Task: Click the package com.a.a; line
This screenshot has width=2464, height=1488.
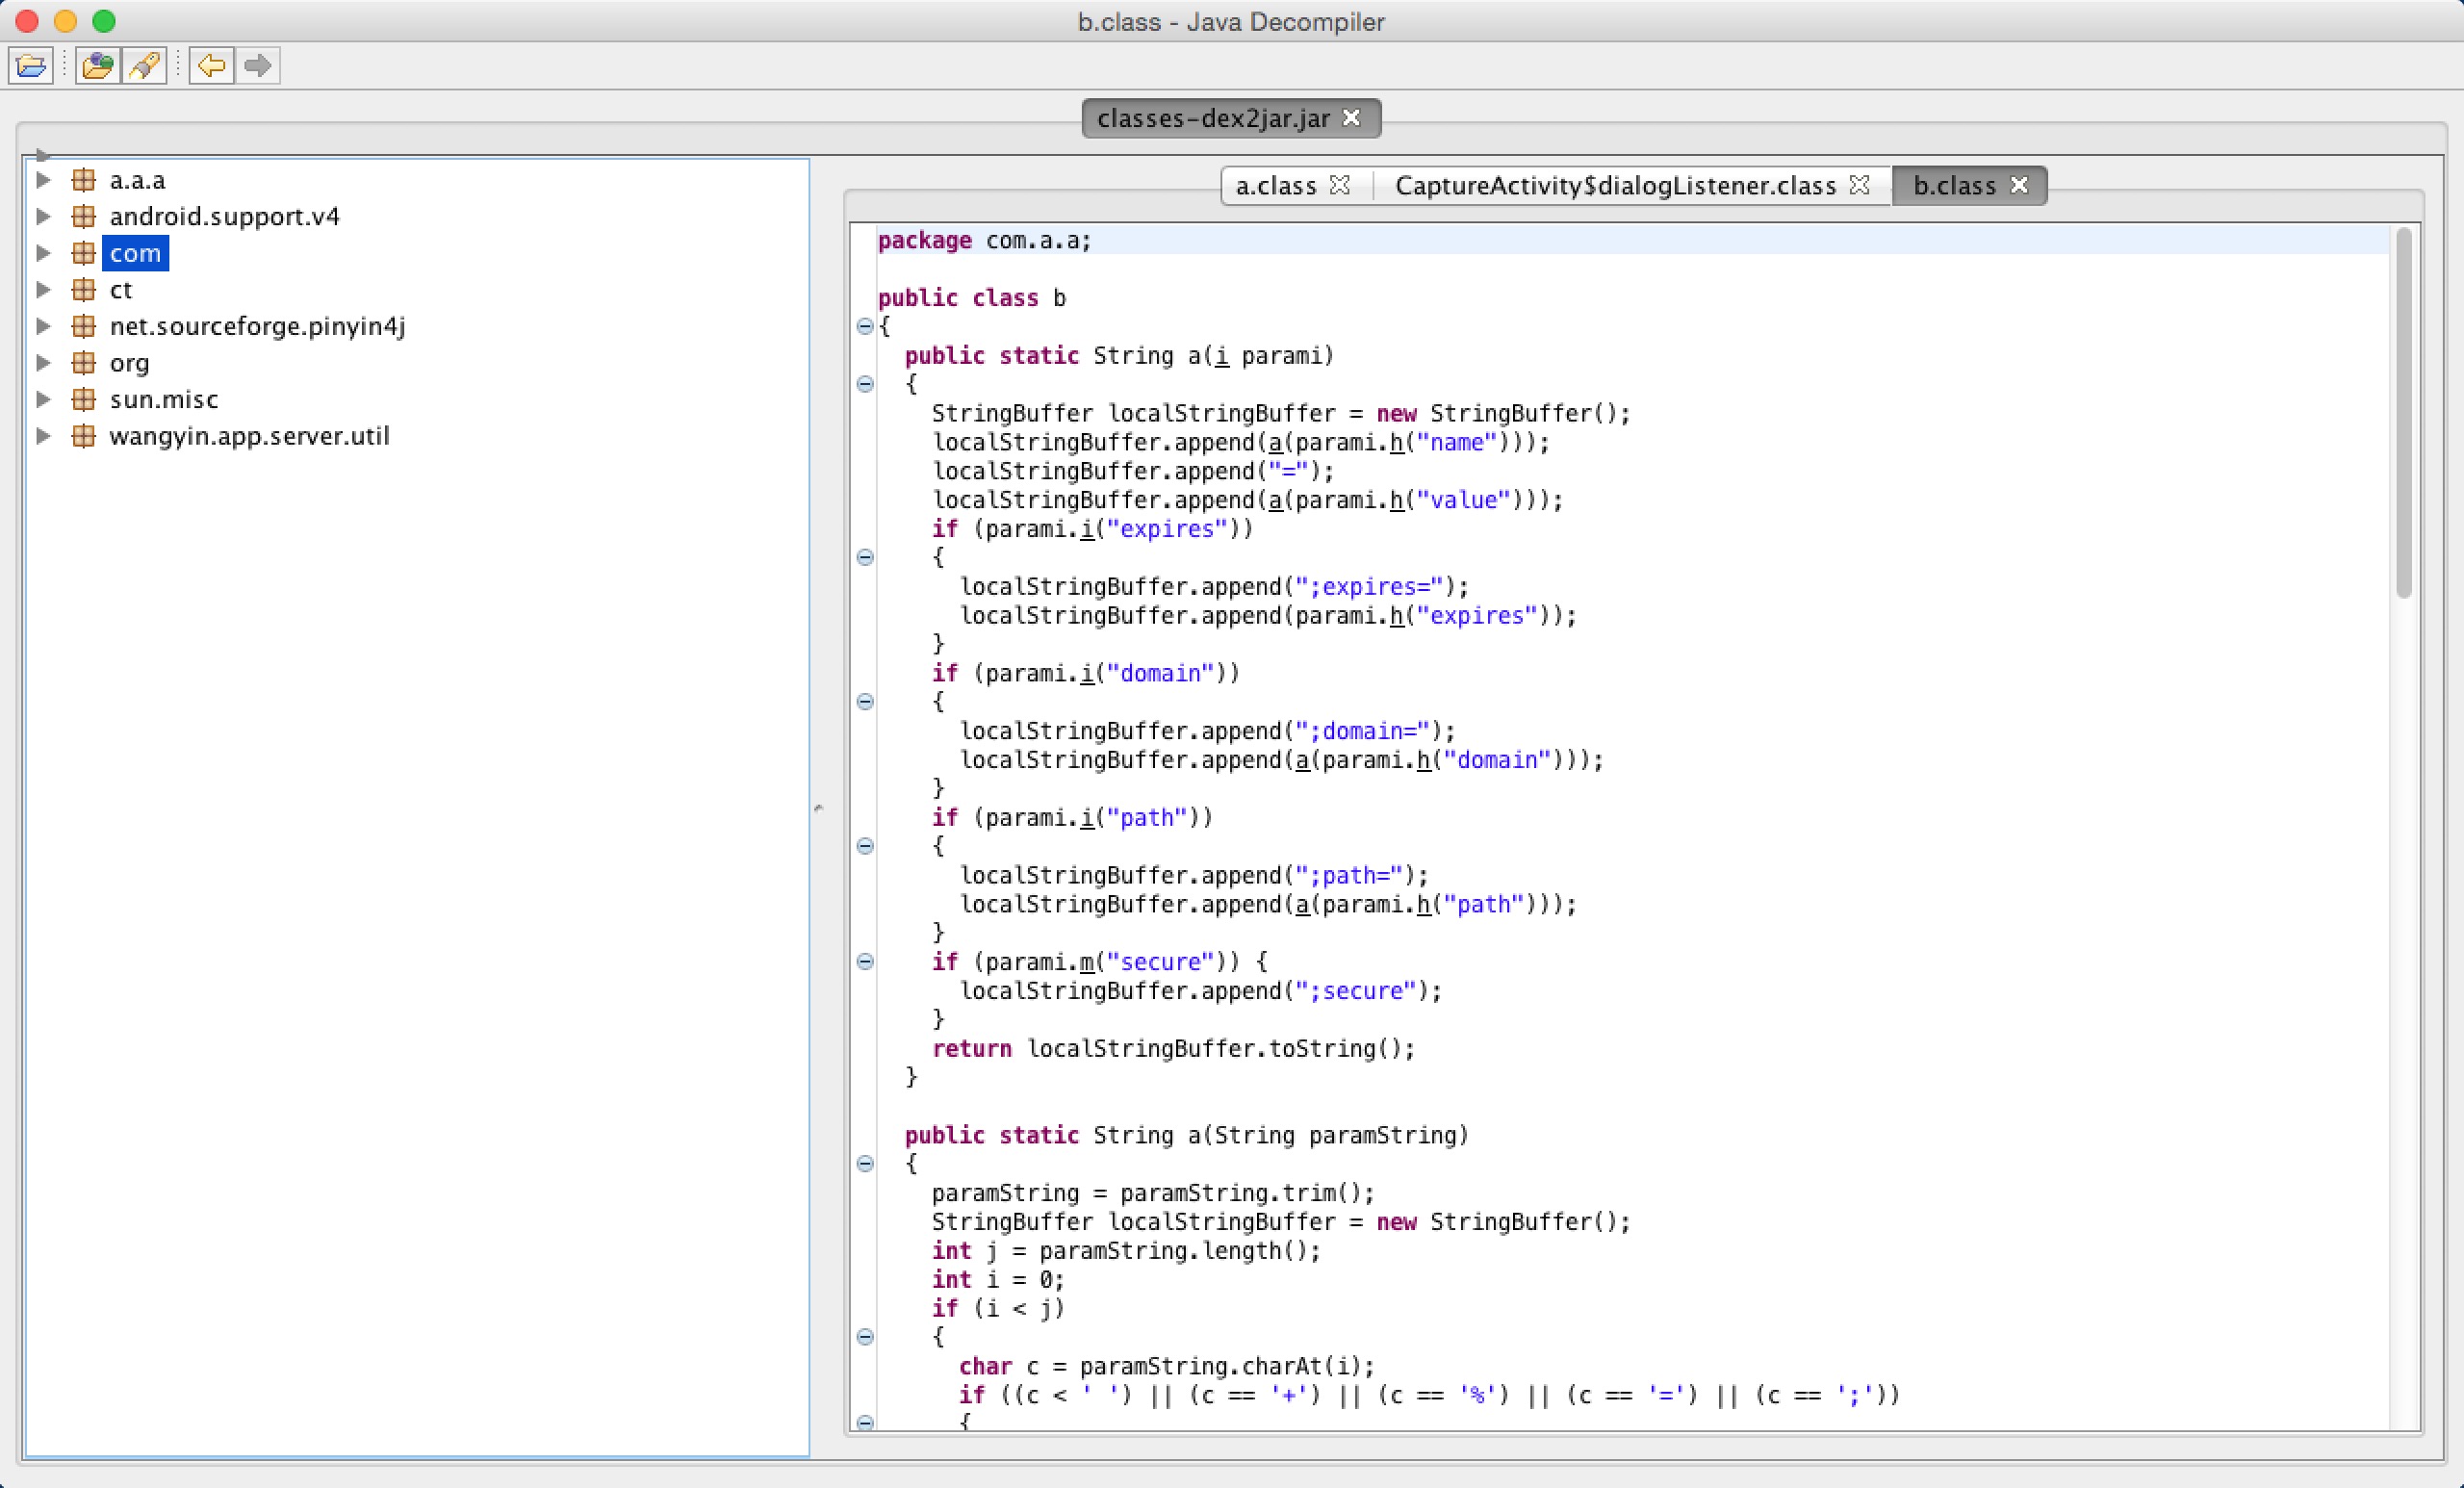Action: (x=1632, y=240)
